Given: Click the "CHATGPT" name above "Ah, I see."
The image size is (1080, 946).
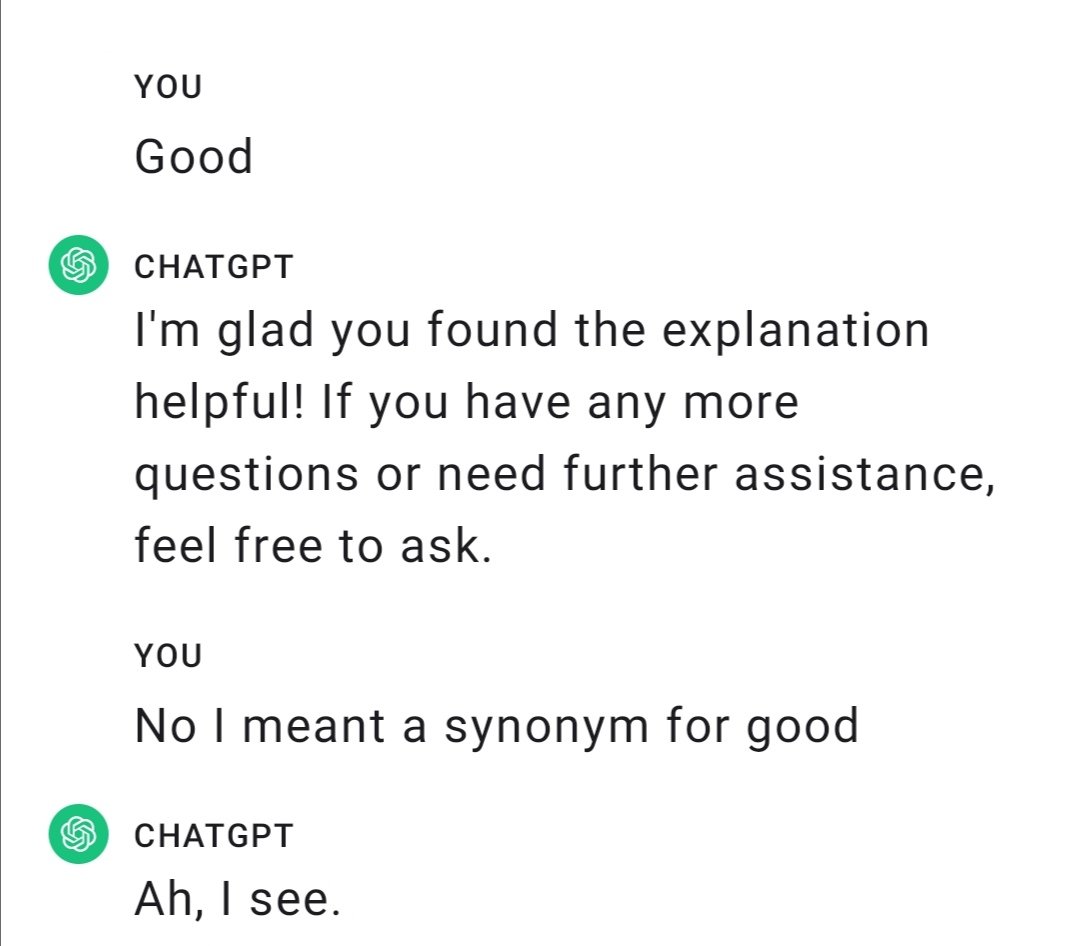Looking at the screenshot, I should (x=214, y=835).
